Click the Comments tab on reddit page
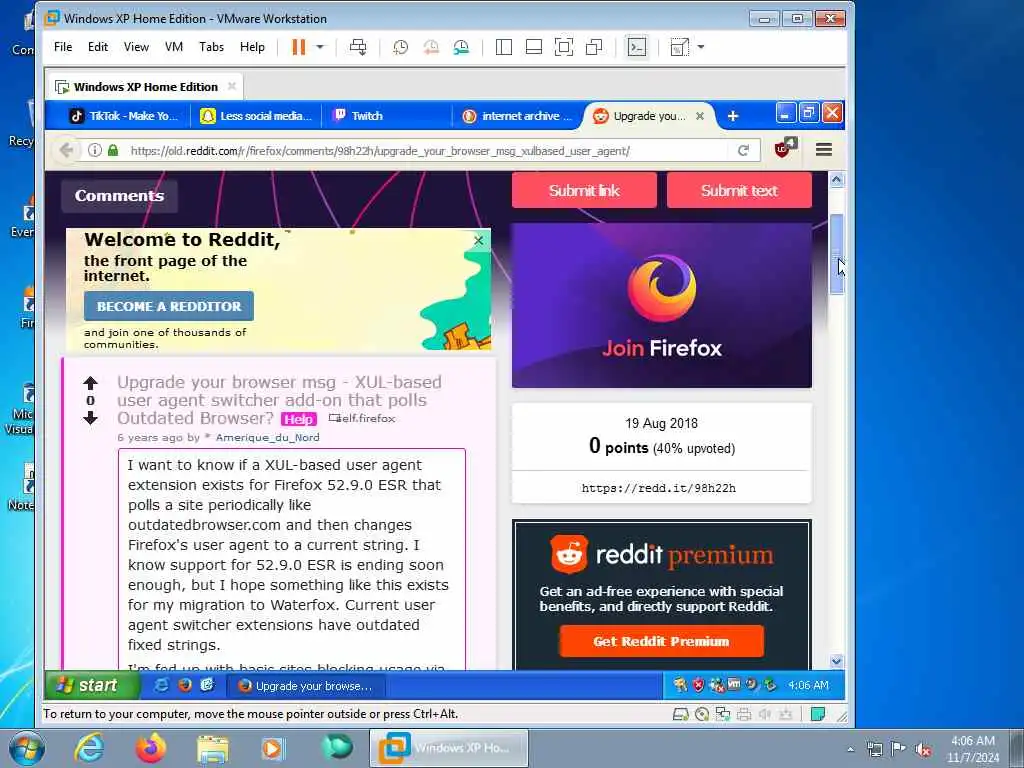Screen dimensions: 1024x768 point(119,195)
